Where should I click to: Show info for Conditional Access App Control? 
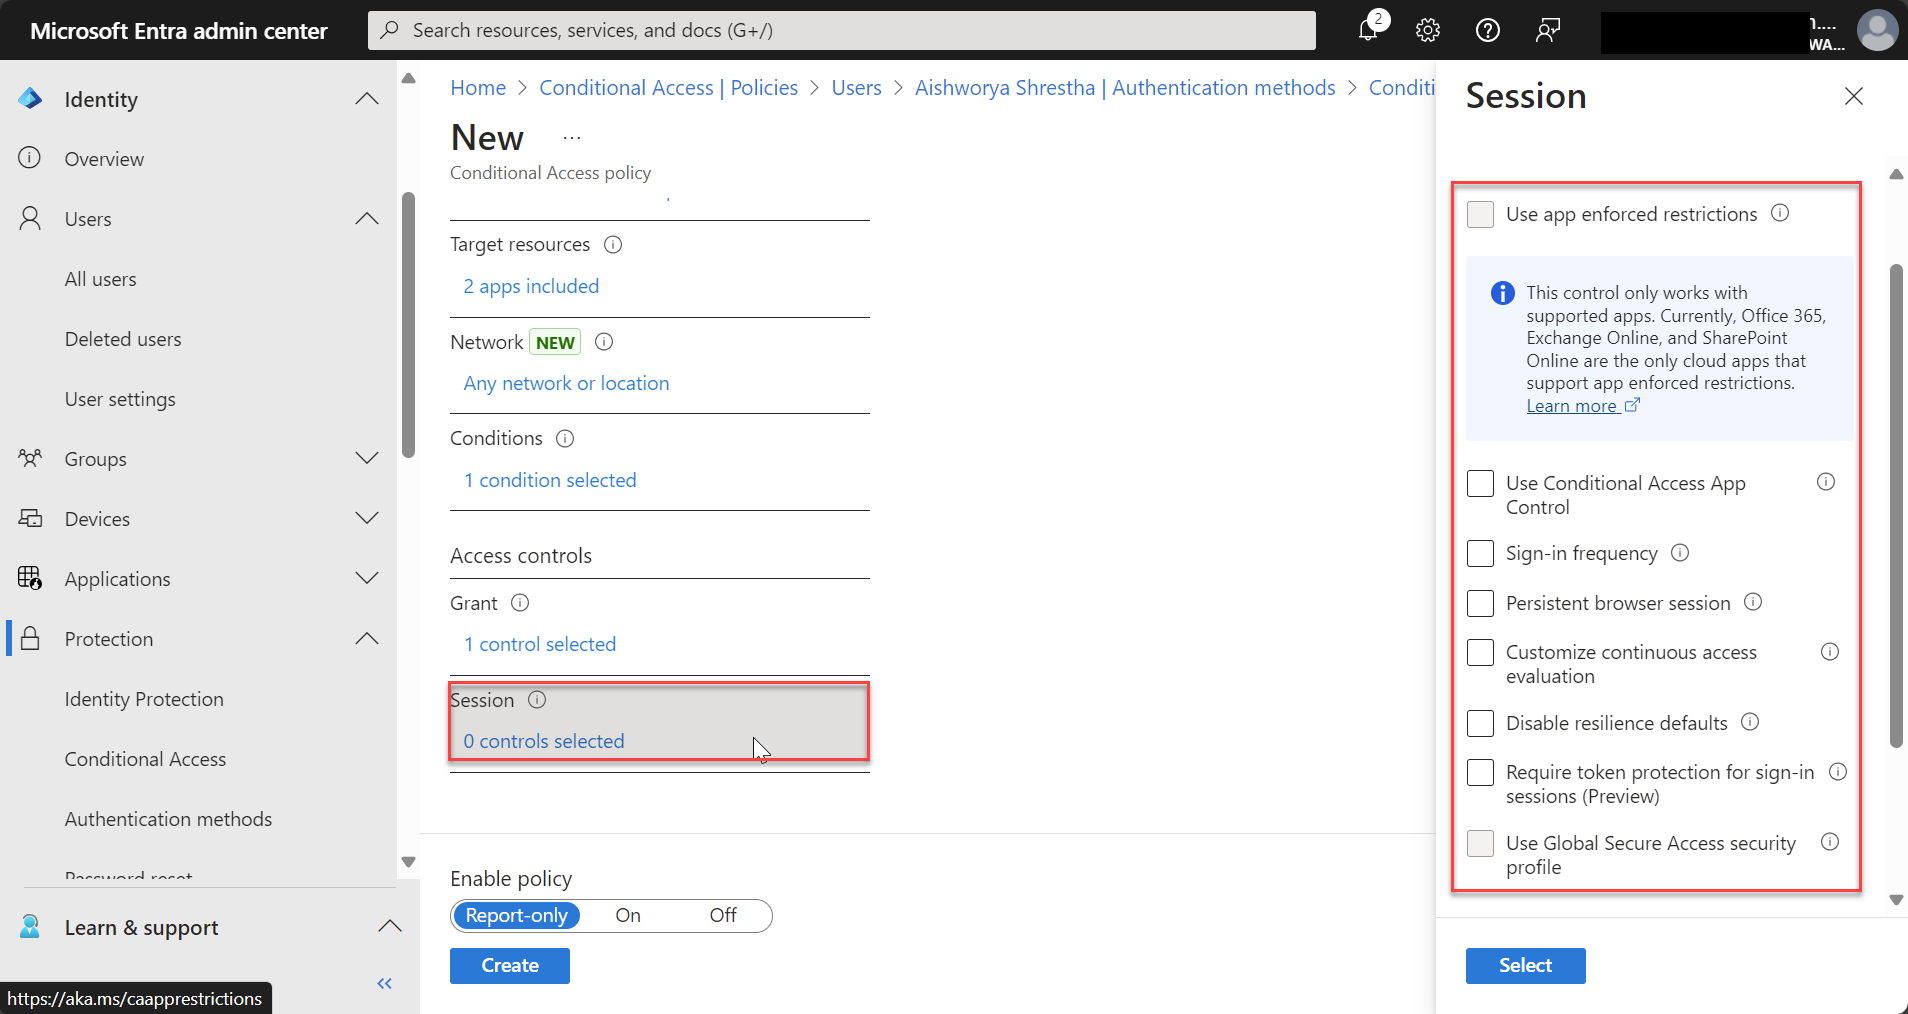pos(1826,482)
